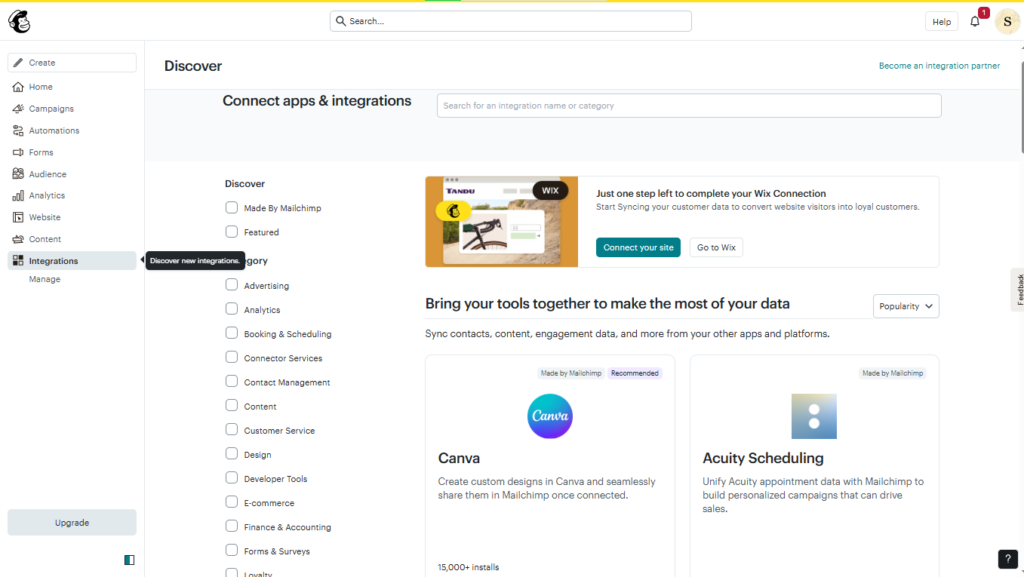Click the Forms icon in sidebar

(18, 152)
